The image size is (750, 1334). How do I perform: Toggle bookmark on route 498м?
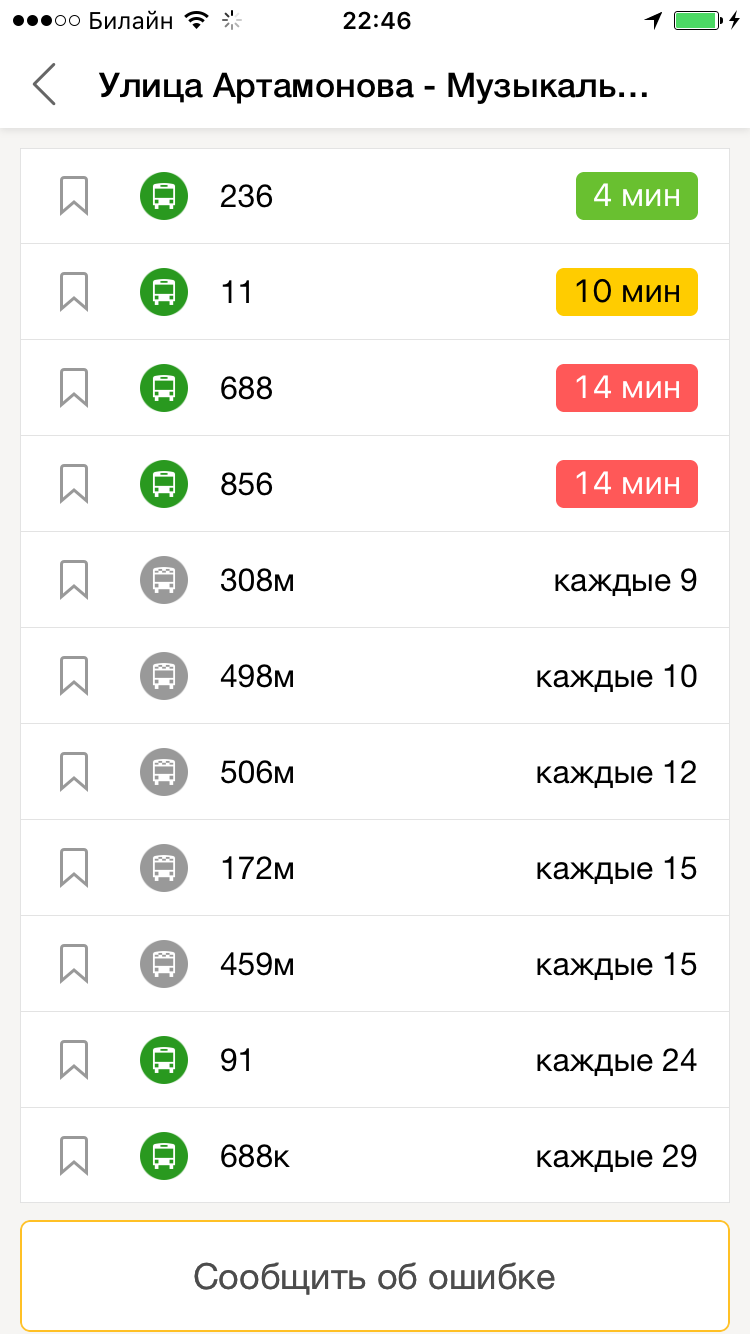pyautogui.click(x=74, y=676)
